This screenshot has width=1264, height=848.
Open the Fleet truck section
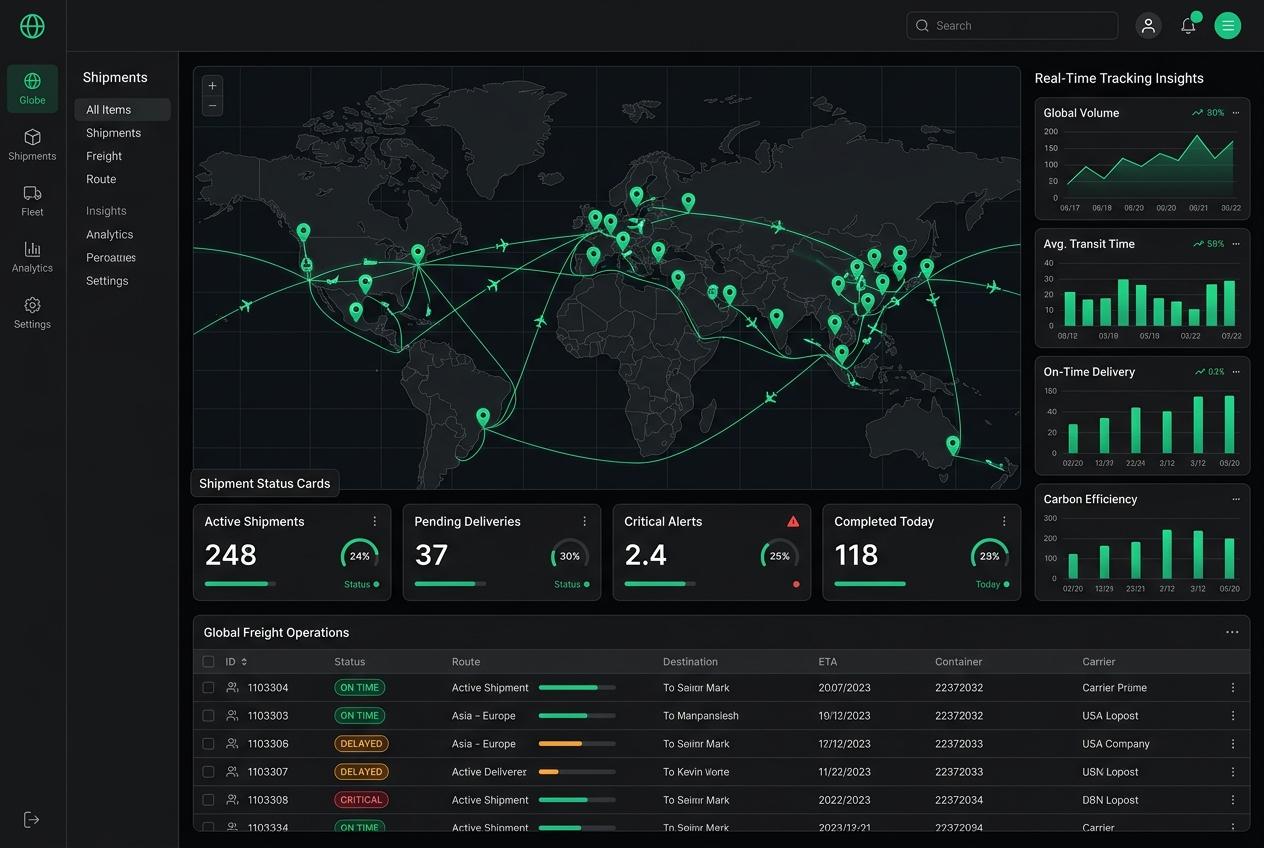tap(32, 200)
